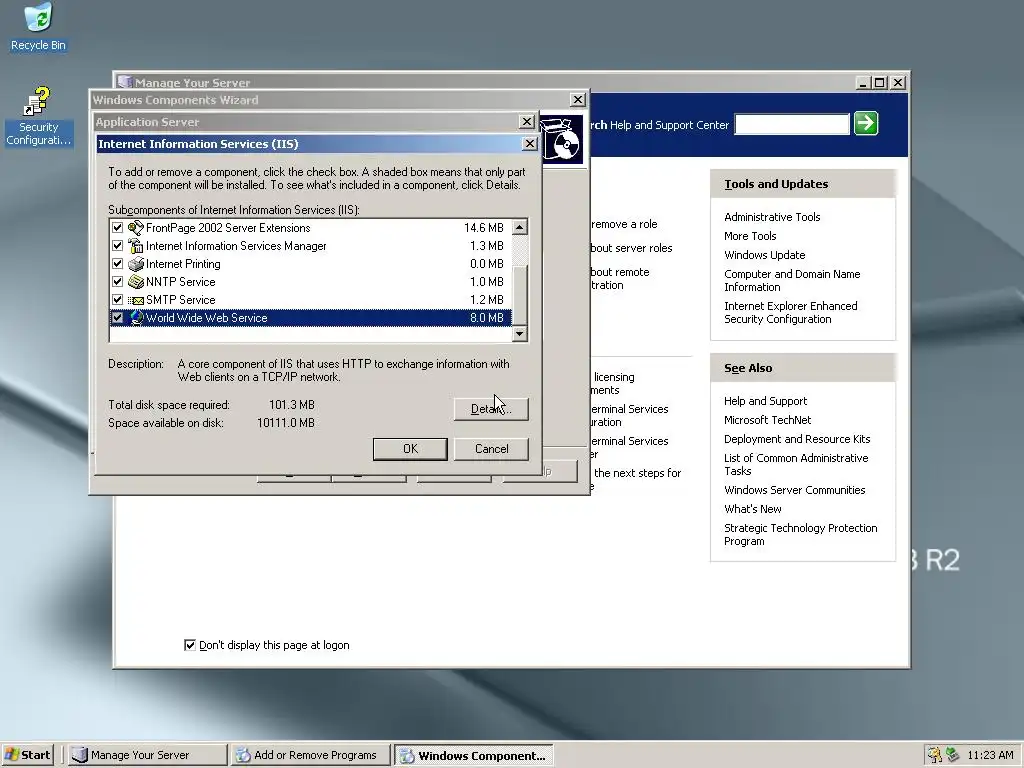This screenshot has width=1024, height=768.
Task: Click the Internet Printing printer icon
Action: click(x=136, y=264)
